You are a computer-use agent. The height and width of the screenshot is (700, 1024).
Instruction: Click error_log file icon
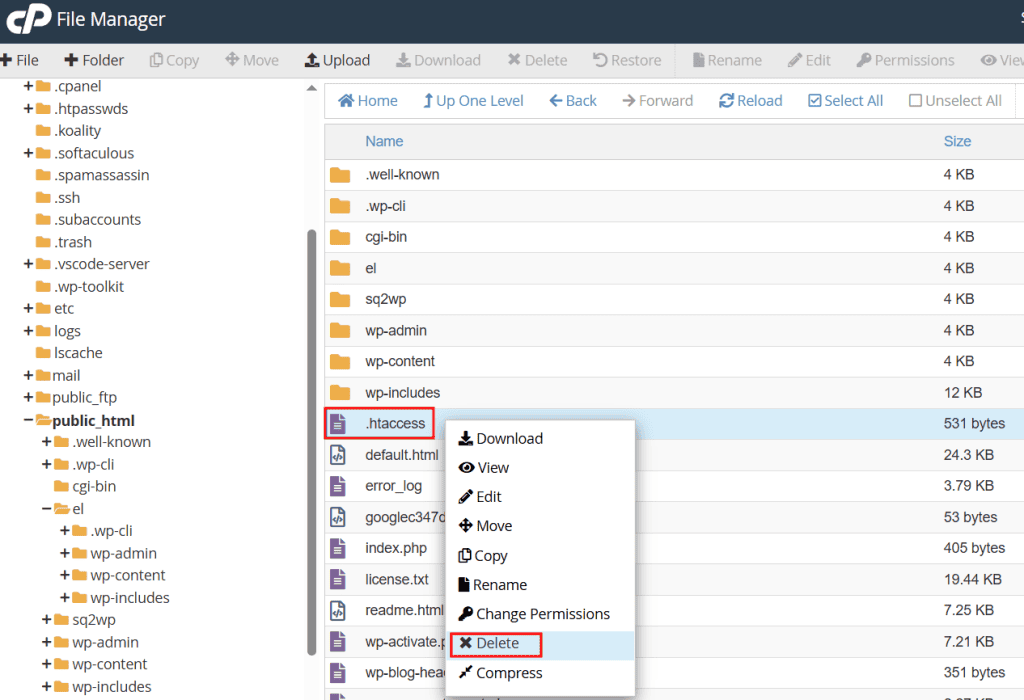pos(338,486)
